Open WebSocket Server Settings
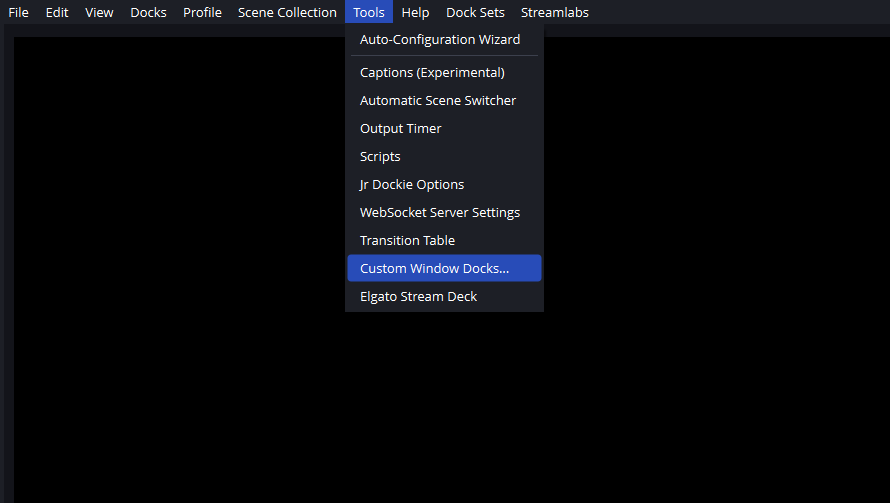Screen dimensions: 890x503 pos(440,213)
